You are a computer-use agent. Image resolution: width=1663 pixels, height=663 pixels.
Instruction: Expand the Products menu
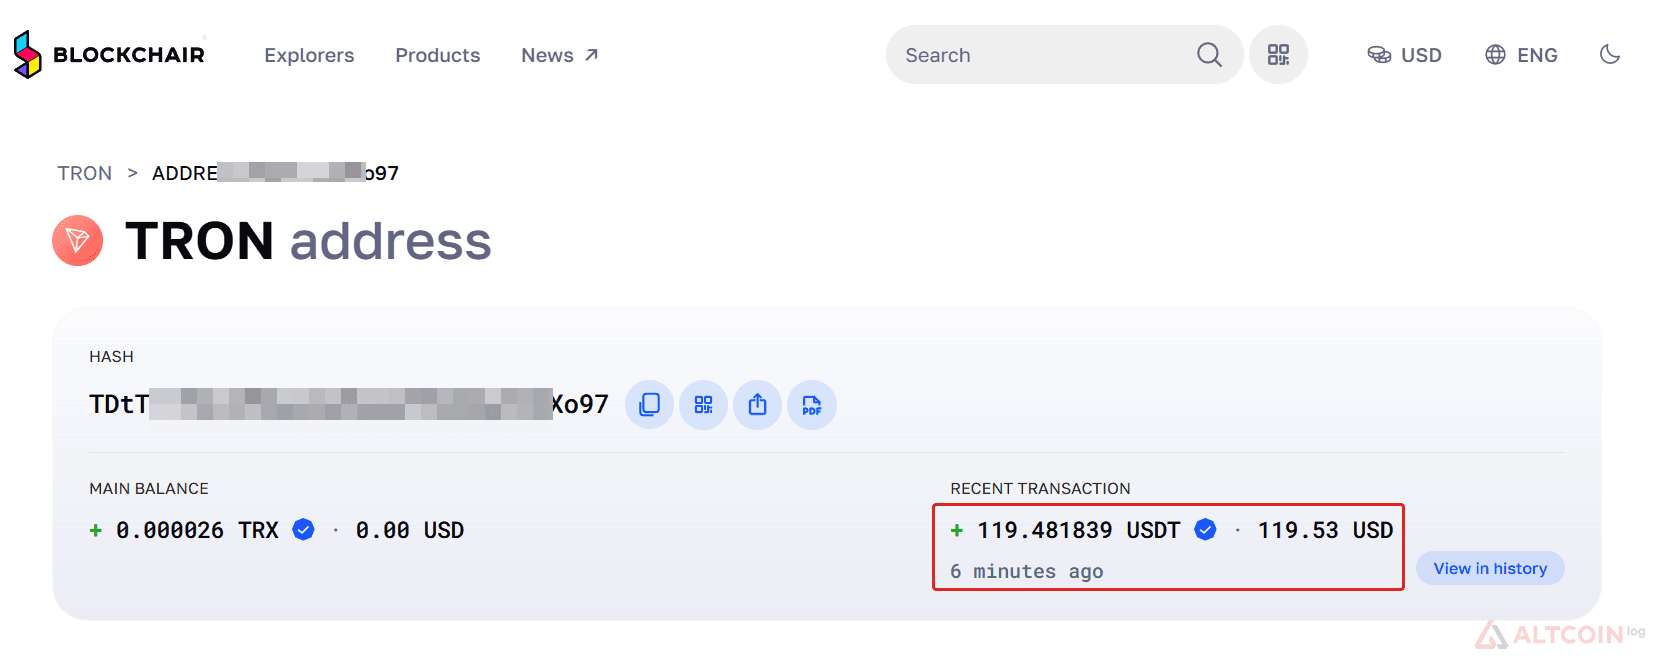(x=438, y=55)
